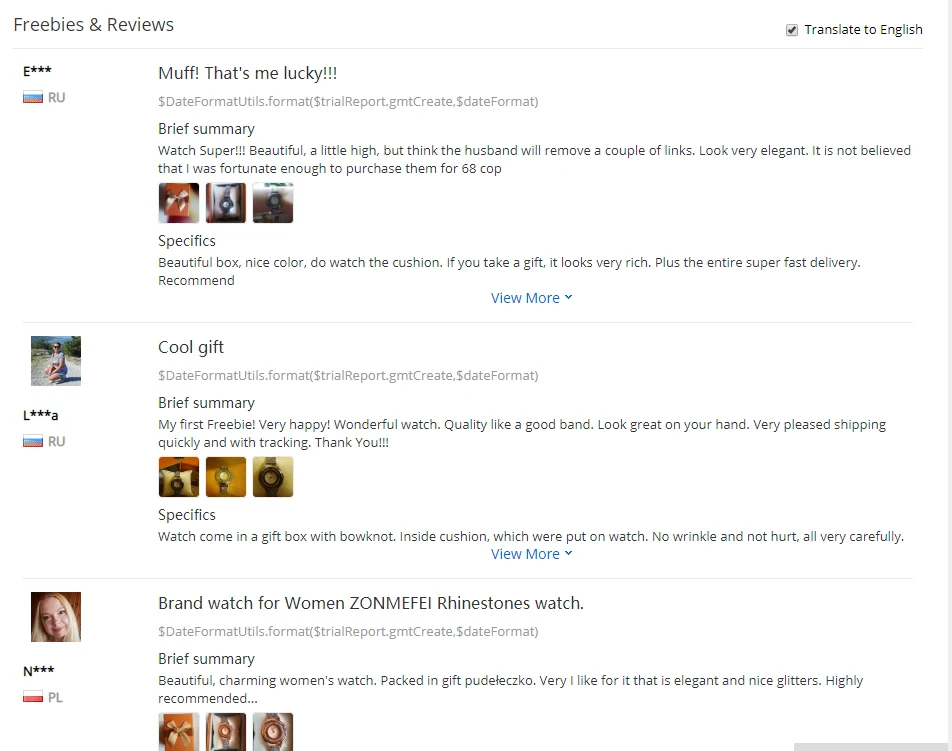Click the review title "Cool gift"
This screenshot has height=751, width=952.
click(191, 347)
